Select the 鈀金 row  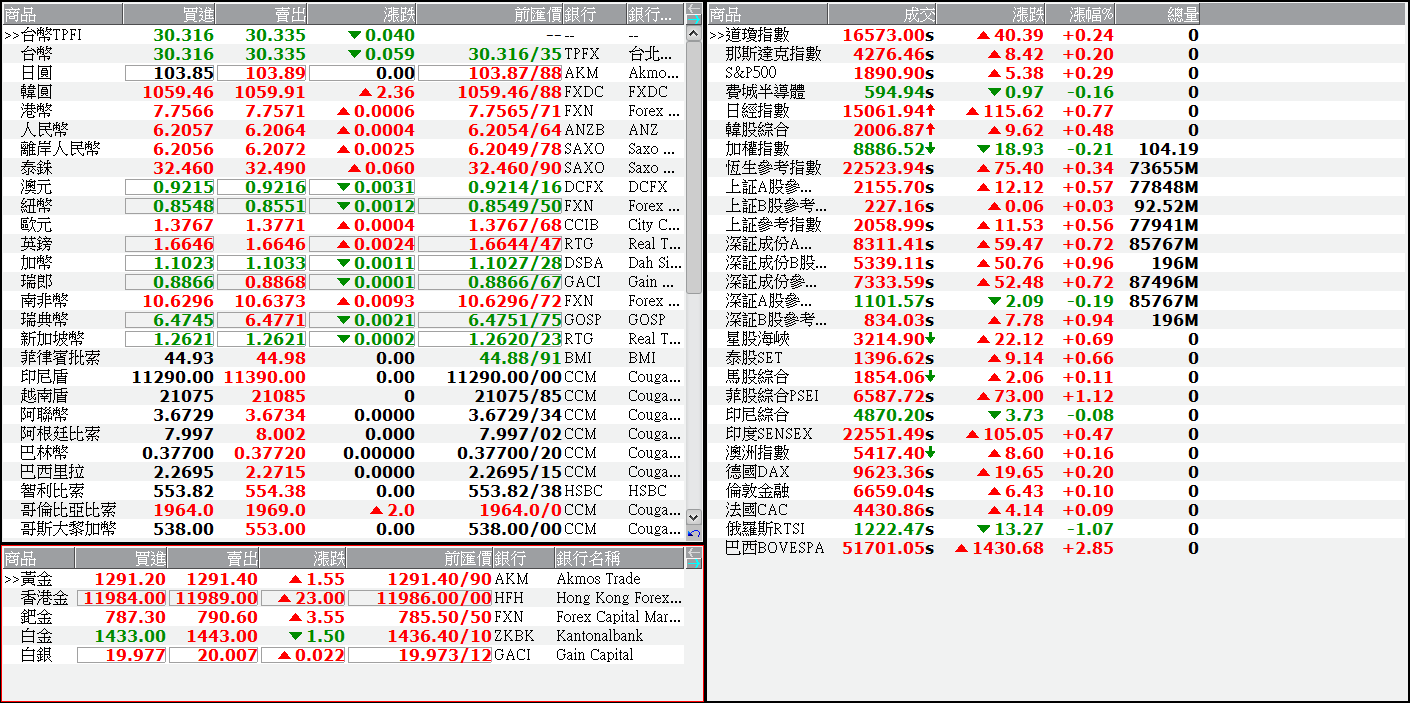point(344,617)
